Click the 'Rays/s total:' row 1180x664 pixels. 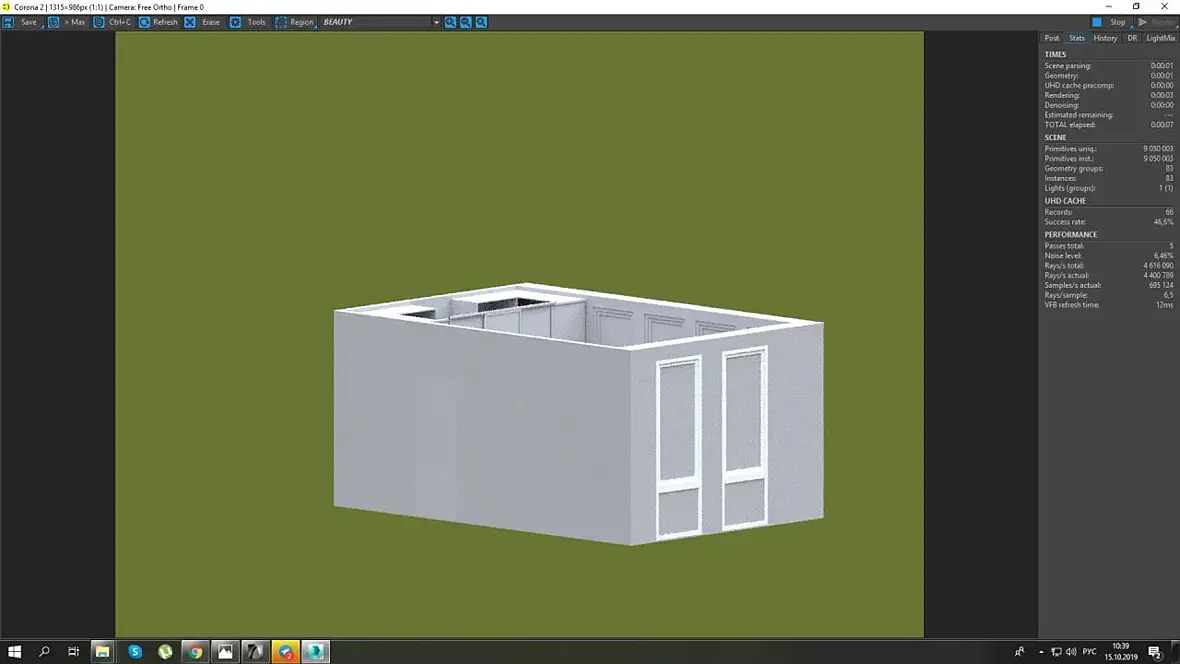[x=1109, y=266]
